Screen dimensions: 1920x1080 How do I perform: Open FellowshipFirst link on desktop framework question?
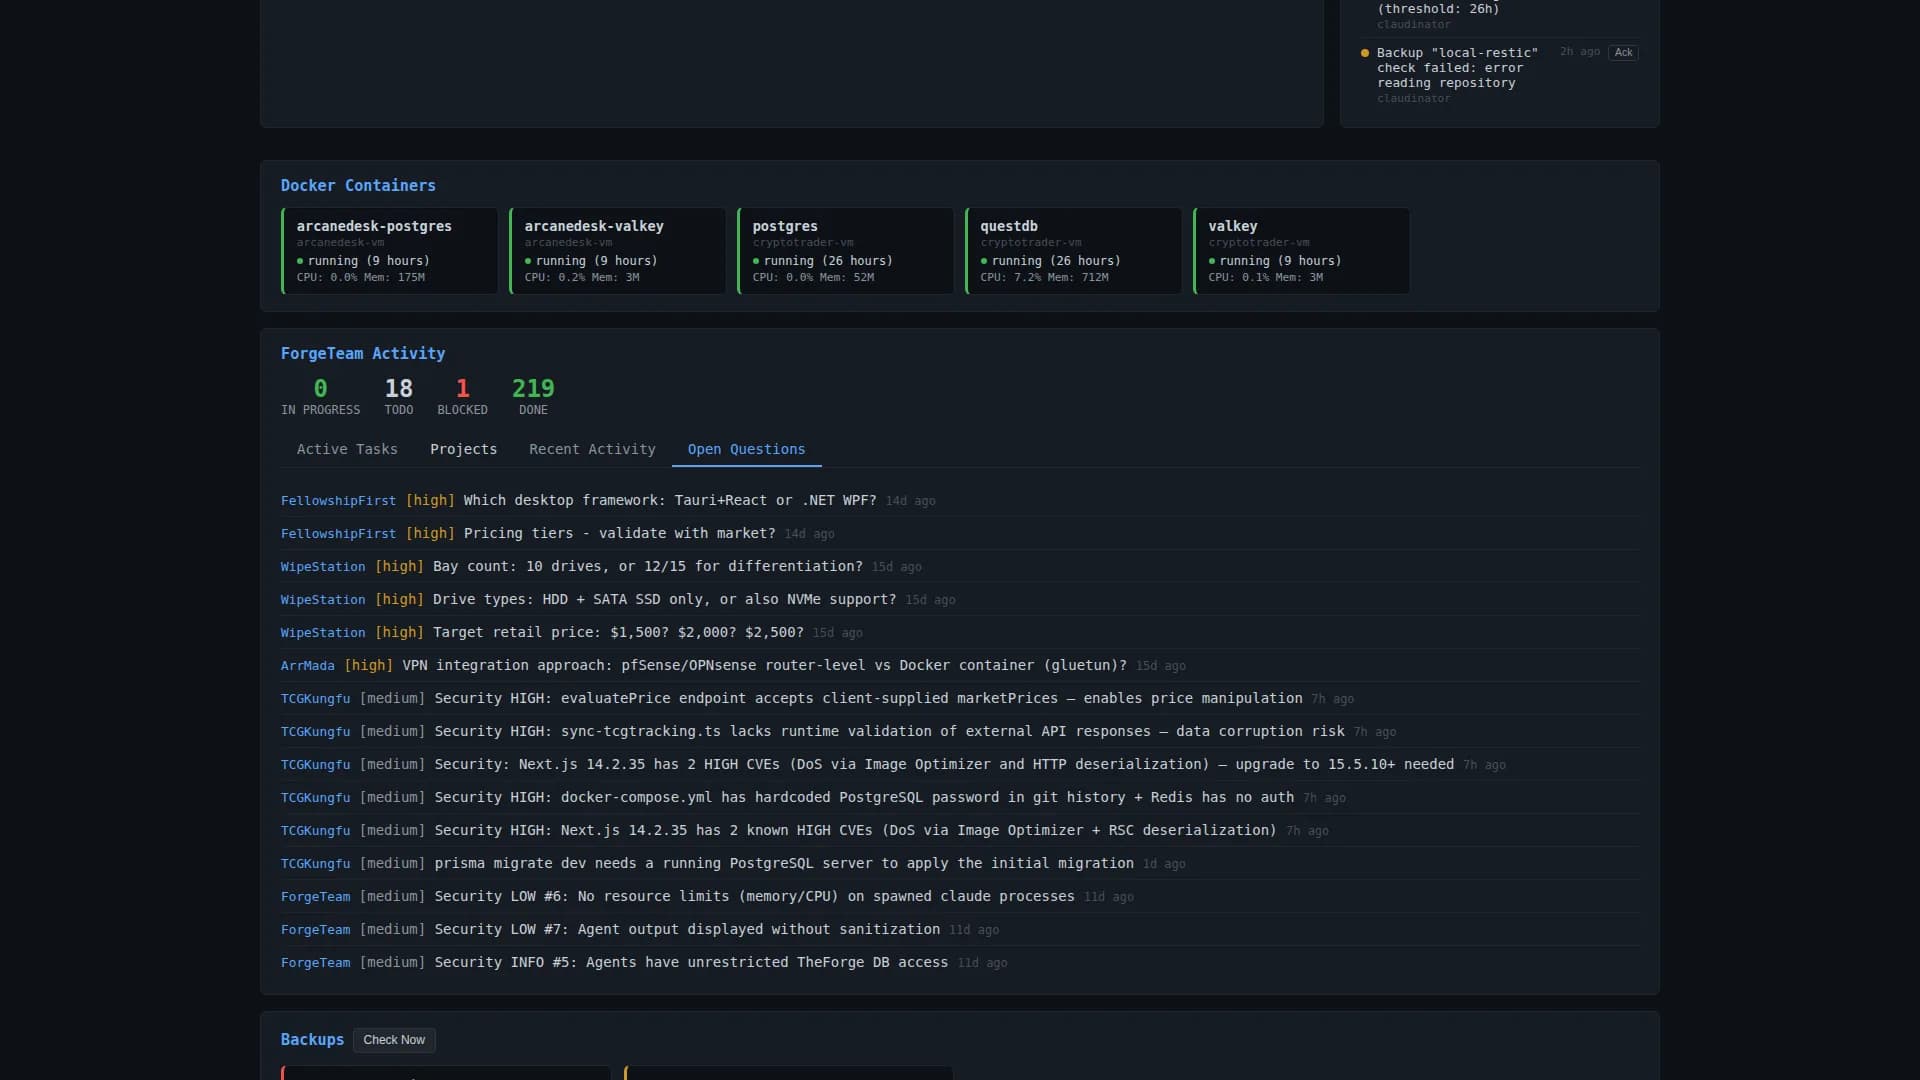338,500
